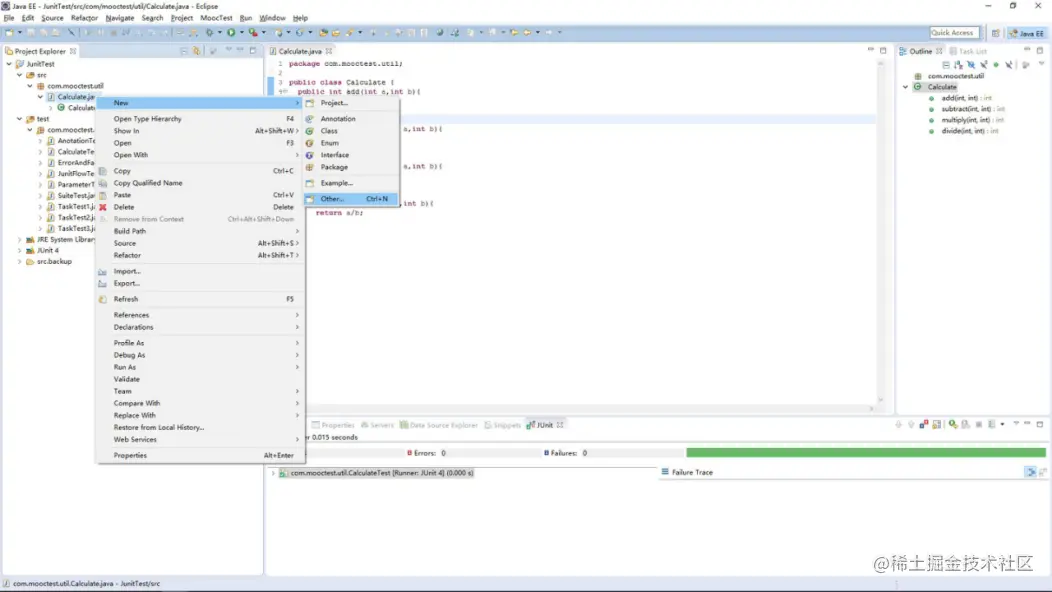
Task: Choose Example... in the New submenu
Action: point(352,183)
